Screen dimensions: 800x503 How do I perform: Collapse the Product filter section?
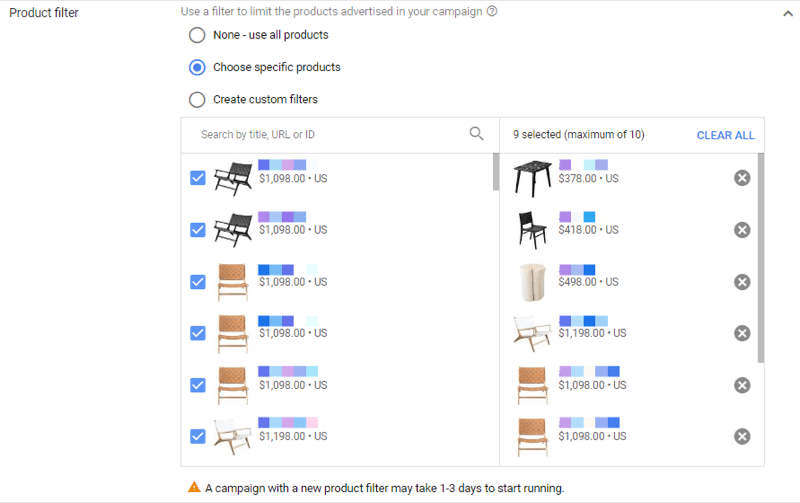[788, 14]
